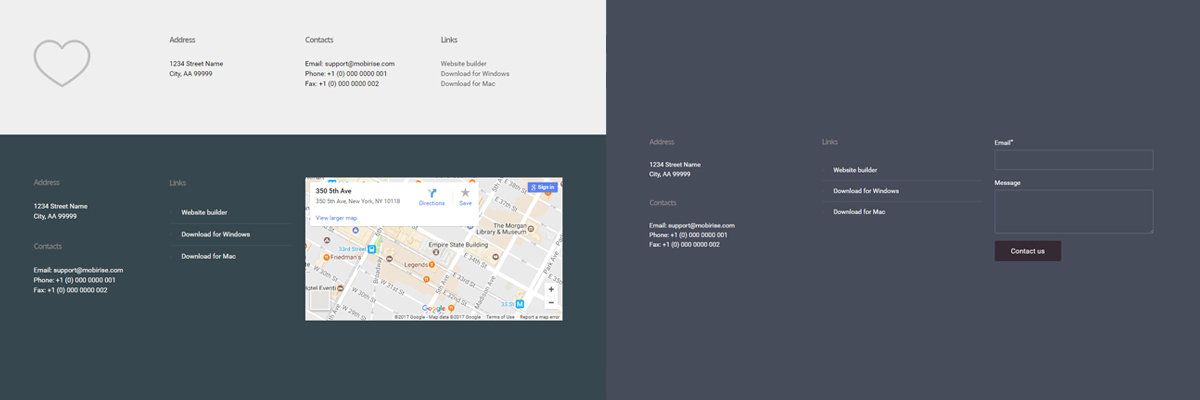
Task: Click the Directions icon on the map card
Action: click(x=431, y=193)
